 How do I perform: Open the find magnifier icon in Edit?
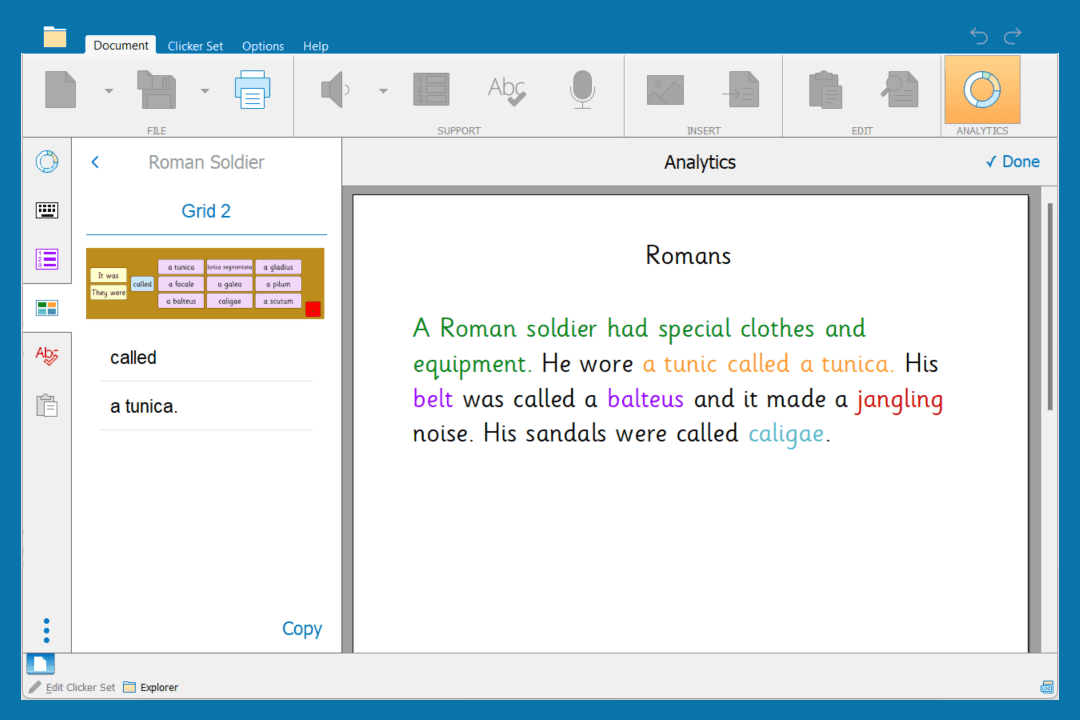tap(900, 90)
